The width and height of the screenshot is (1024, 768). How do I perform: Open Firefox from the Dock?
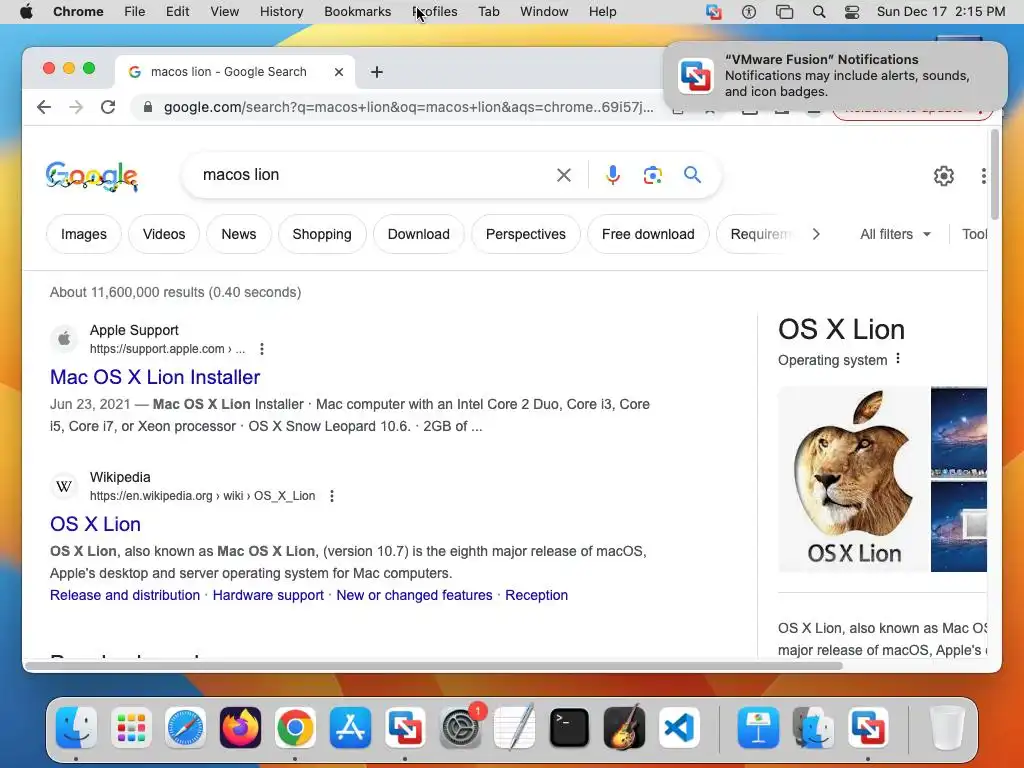pos(240,728)
